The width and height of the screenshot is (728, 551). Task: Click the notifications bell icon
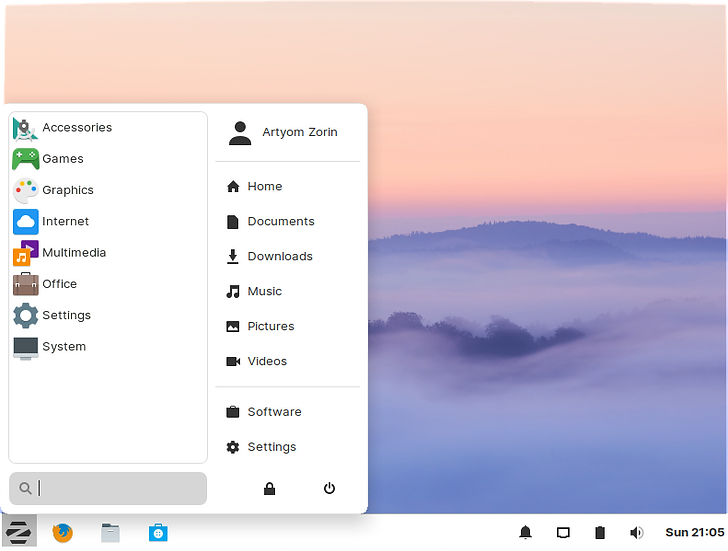click(526, 532)
